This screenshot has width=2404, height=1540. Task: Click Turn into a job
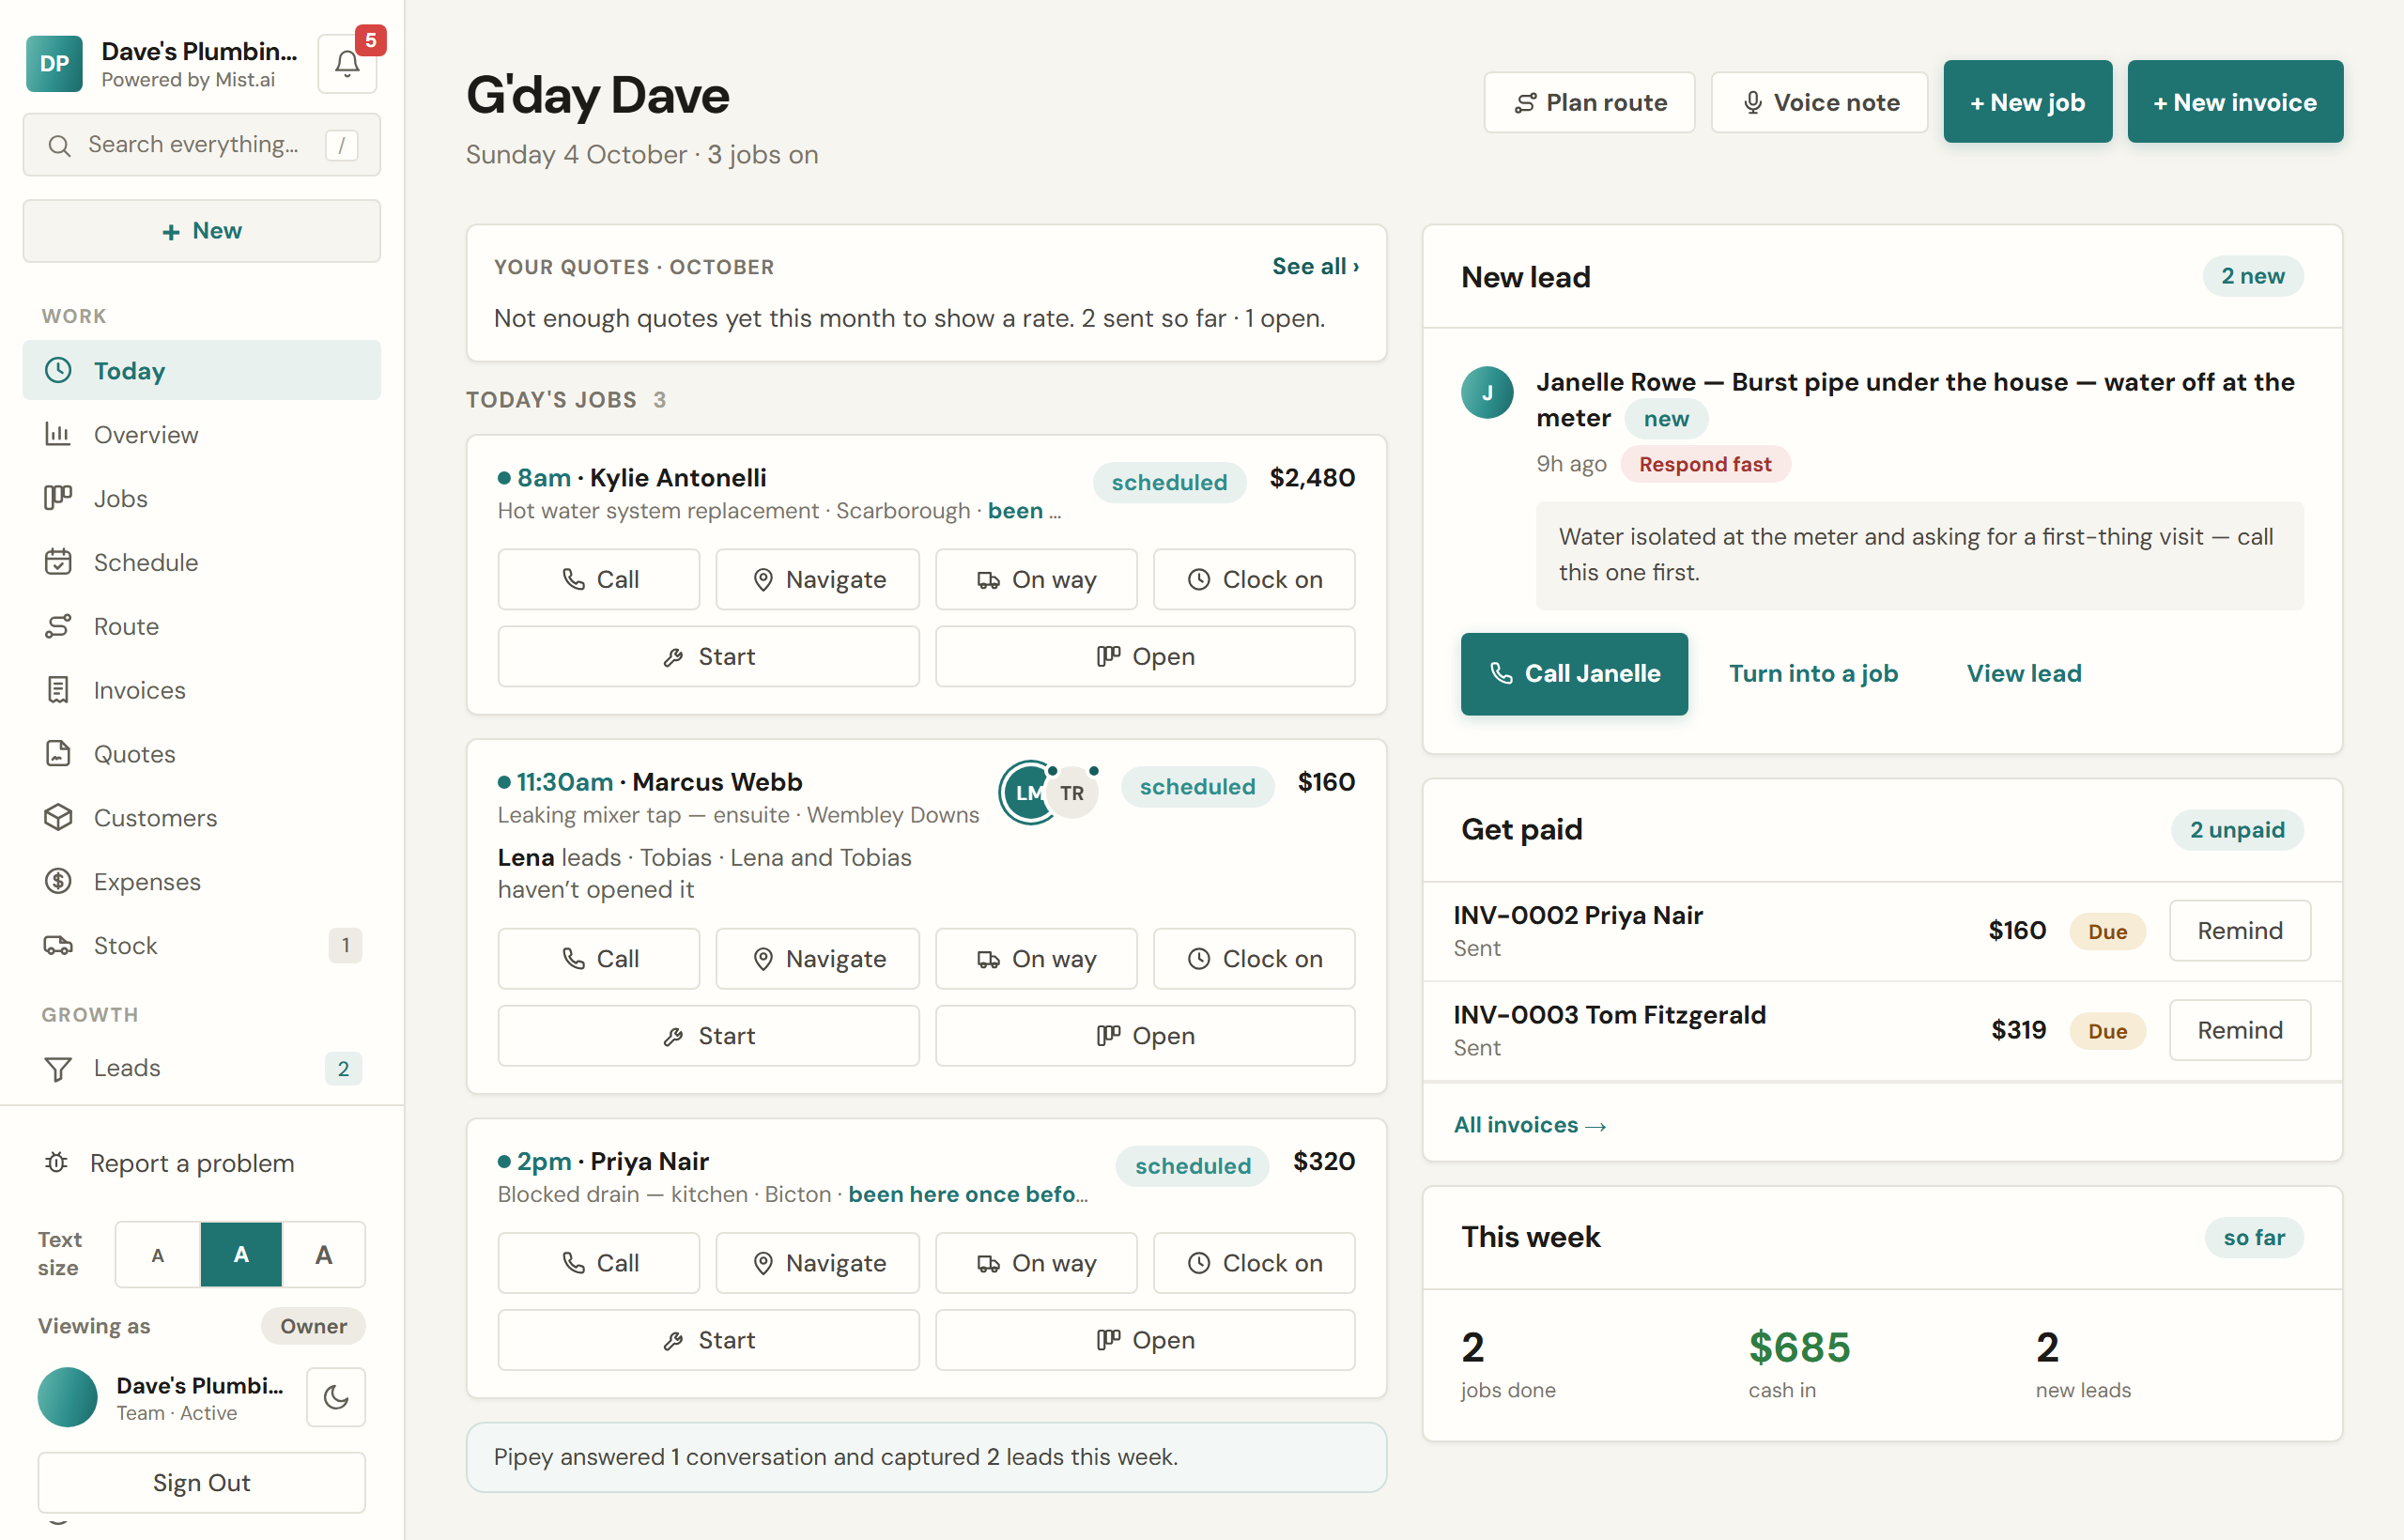point(1813,674)
